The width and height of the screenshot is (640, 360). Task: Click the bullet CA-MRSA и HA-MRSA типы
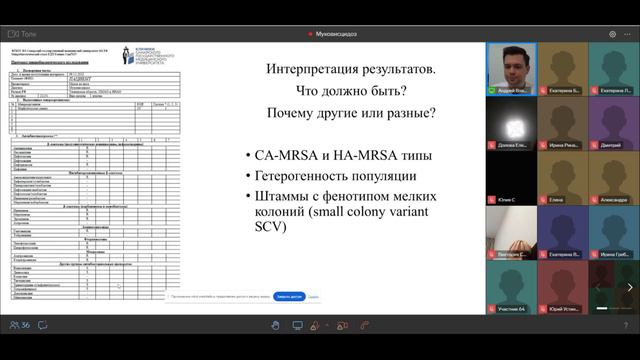[x=343, y=156]
